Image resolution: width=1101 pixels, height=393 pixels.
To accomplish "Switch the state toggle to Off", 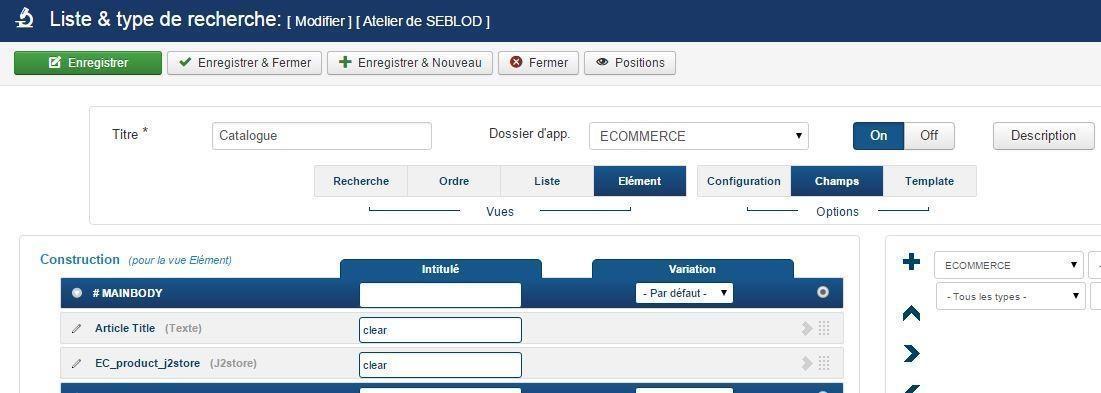I will (929, 135).
